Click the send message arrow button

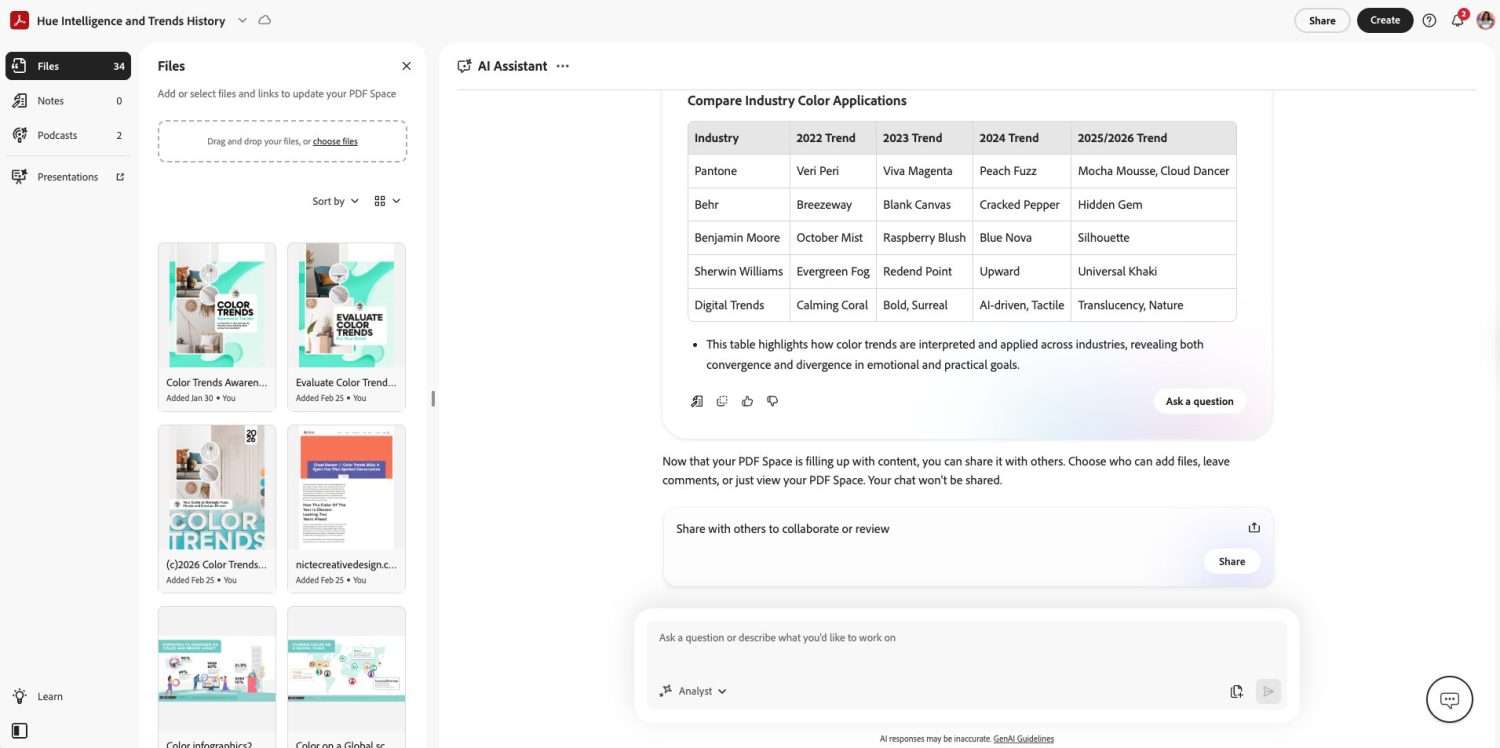pos(1268,691)
